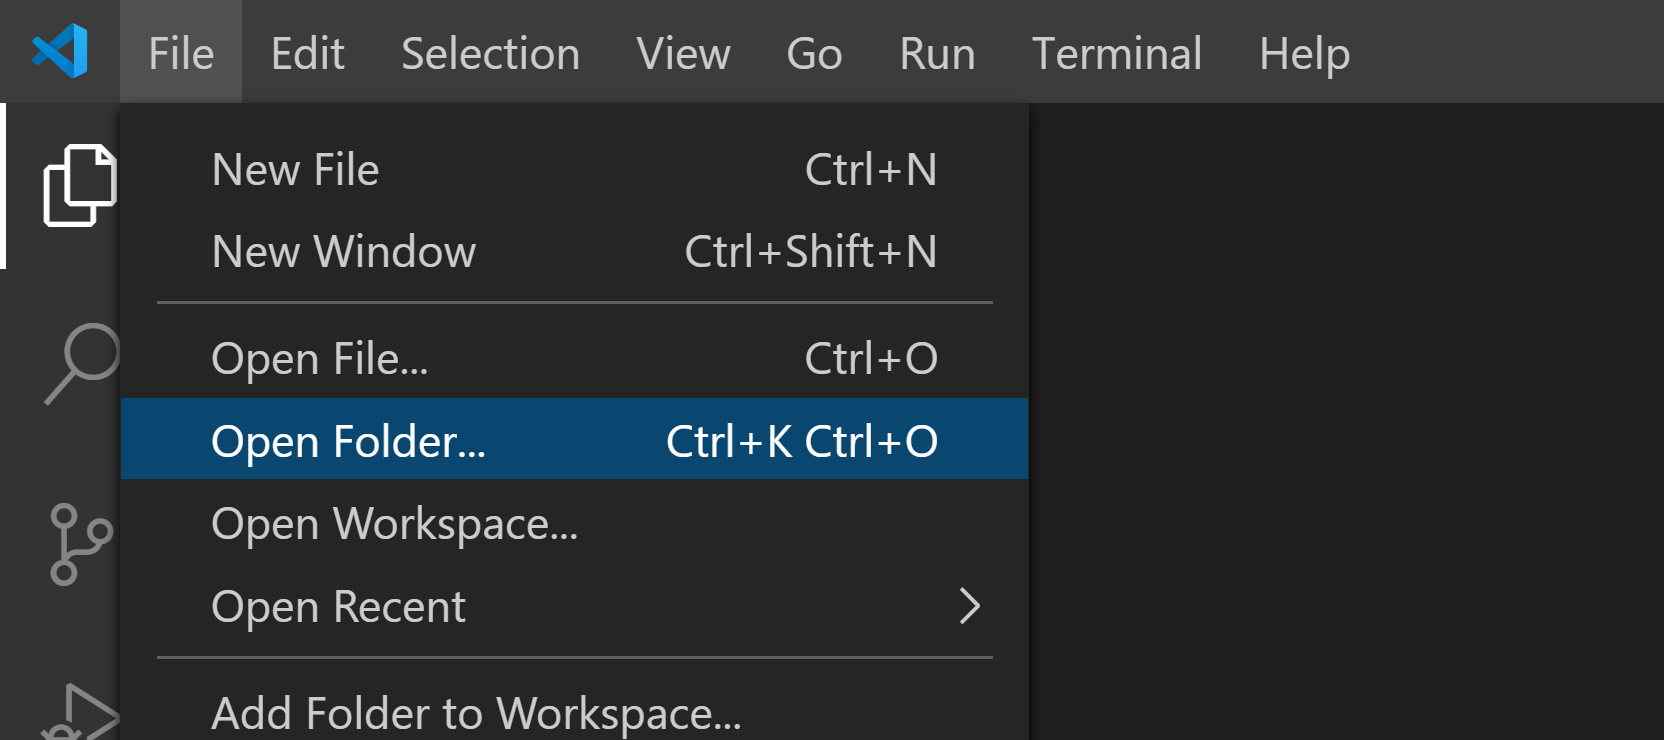Click Open File... menu entry
This screenshot has height=740, width=1664.
coord(320,359)
